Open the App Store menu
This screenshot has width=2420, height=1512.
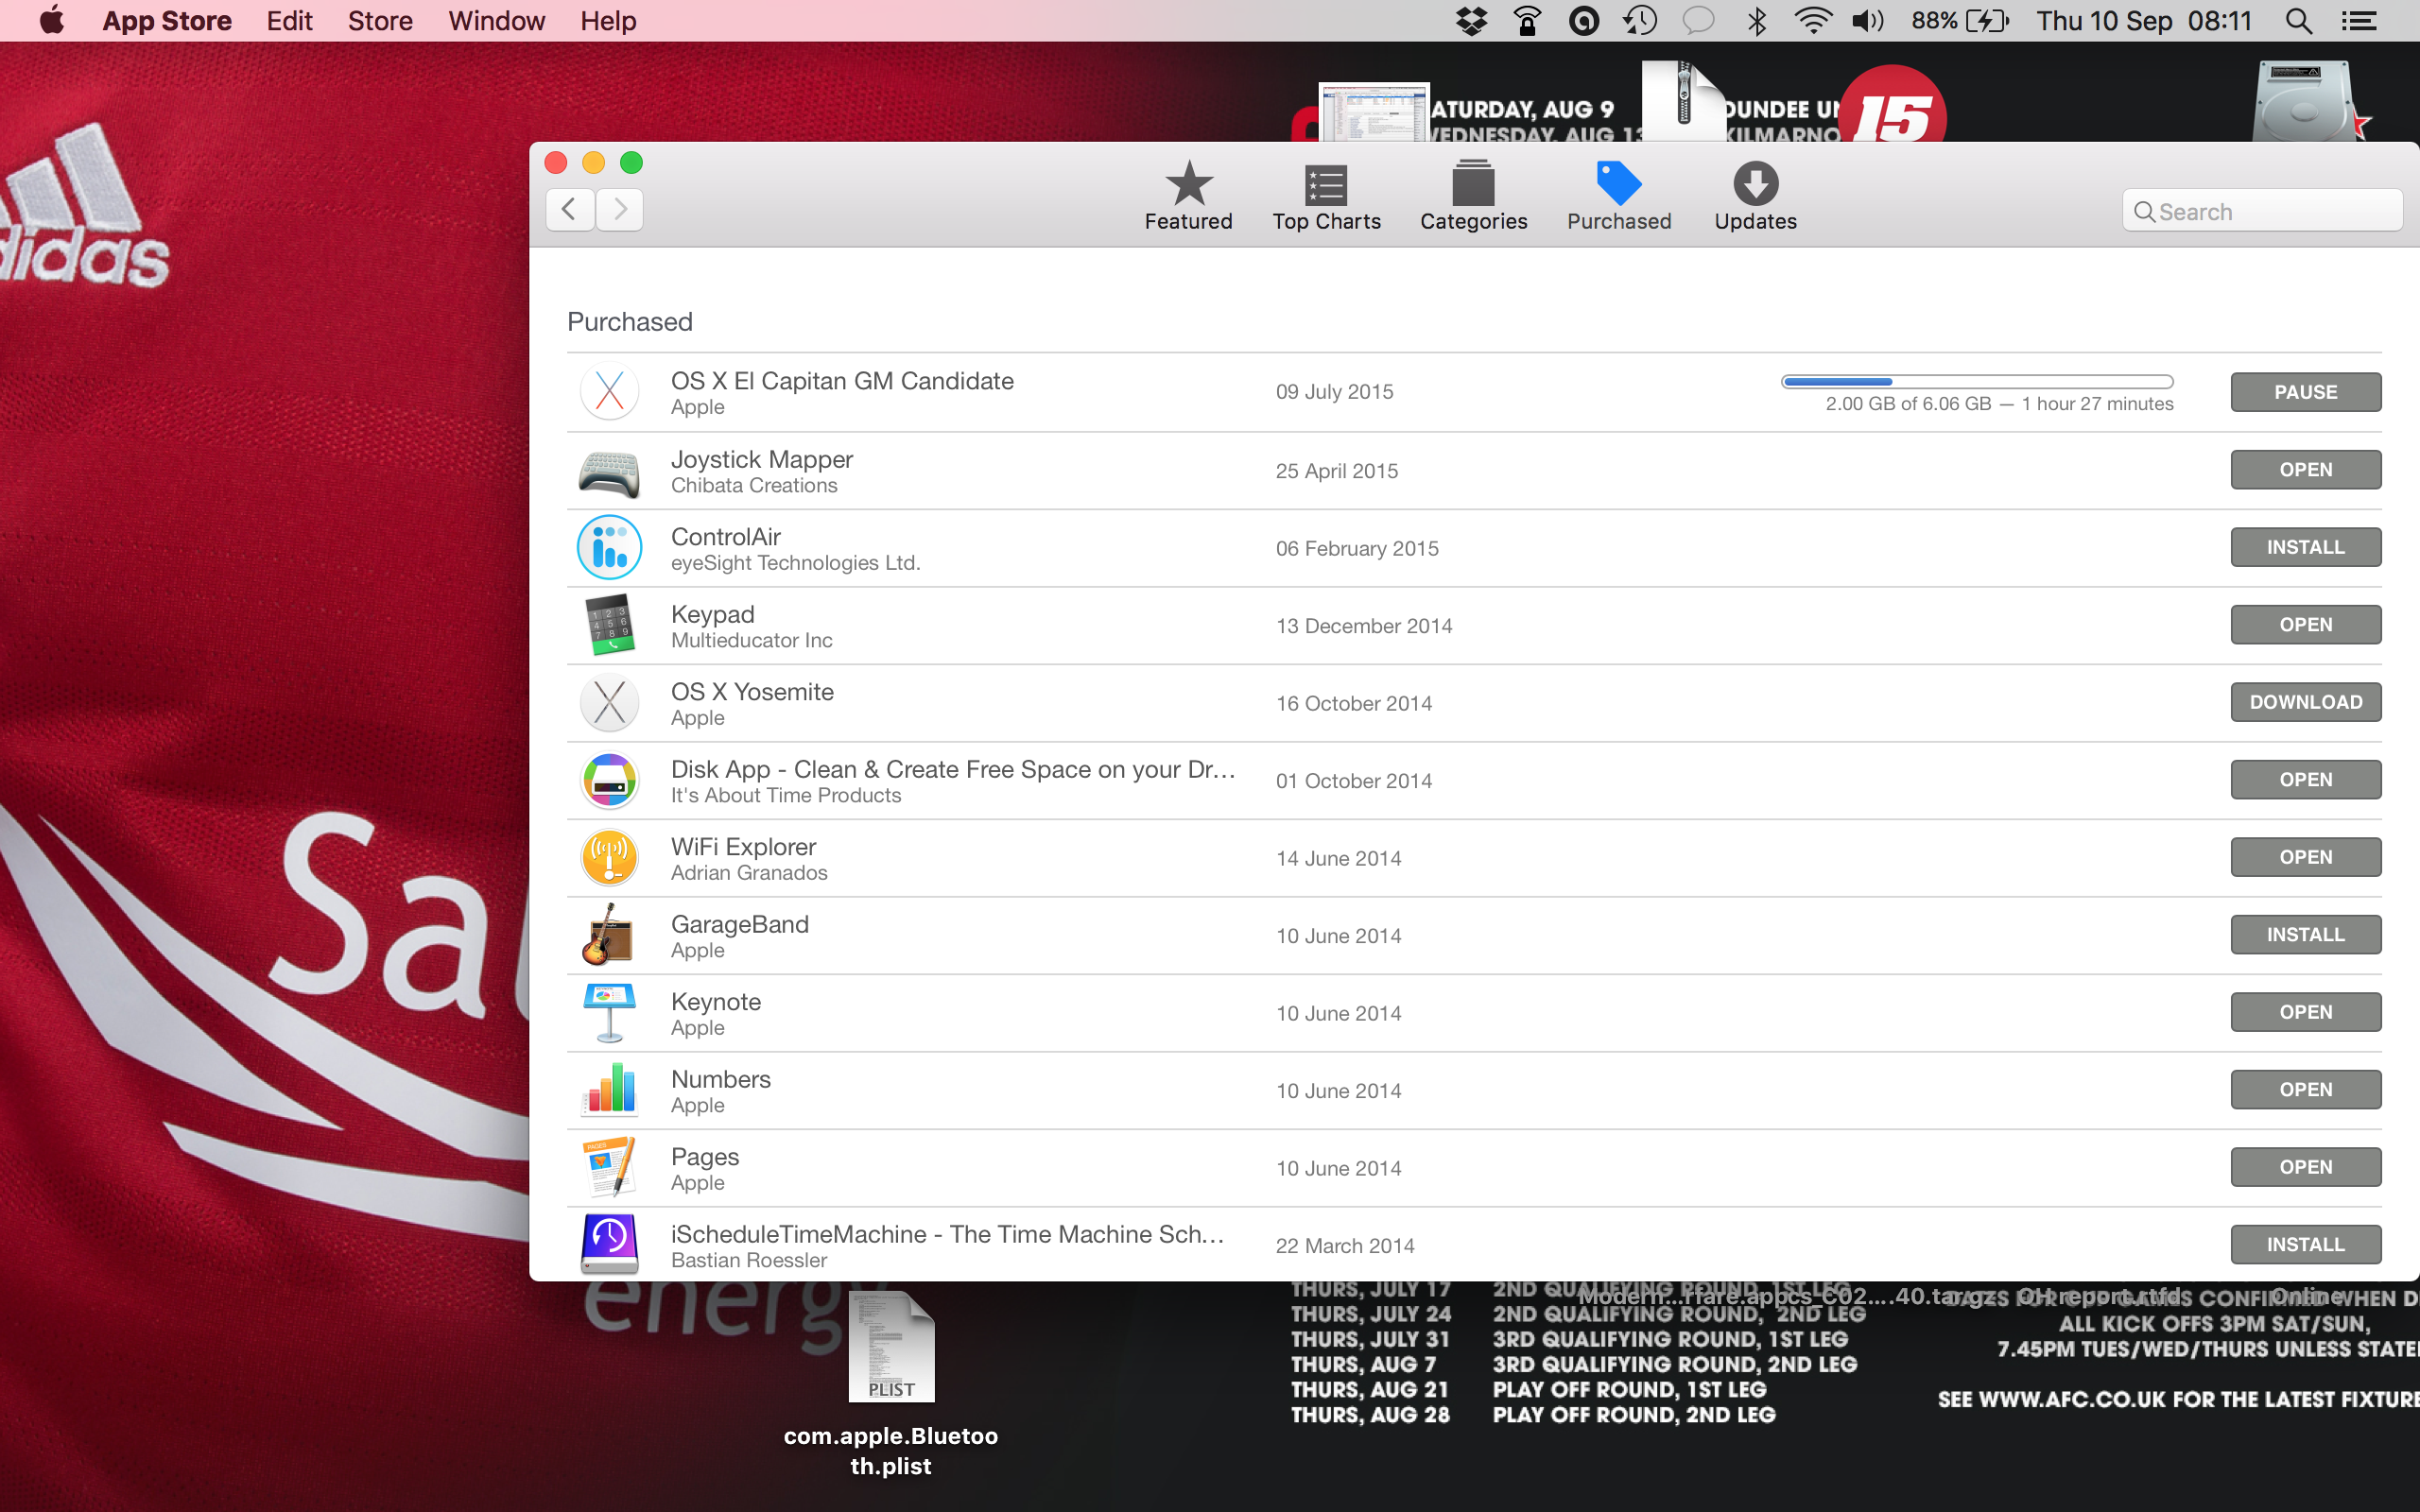click(167, 20)
